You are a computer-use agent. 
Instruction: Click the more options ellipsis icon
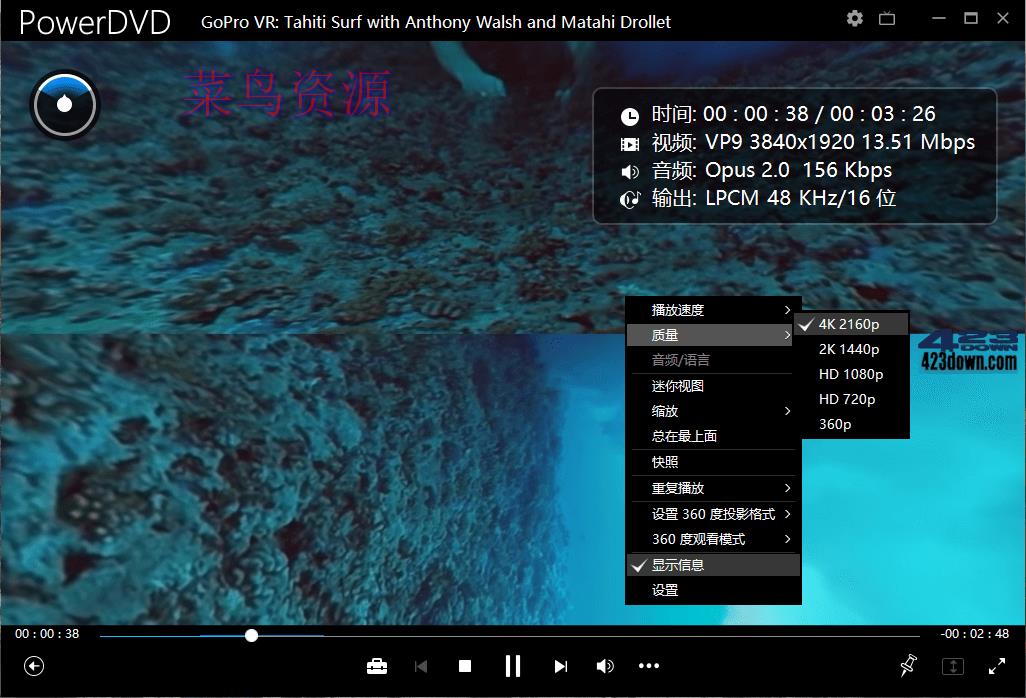tap(649, 665)
